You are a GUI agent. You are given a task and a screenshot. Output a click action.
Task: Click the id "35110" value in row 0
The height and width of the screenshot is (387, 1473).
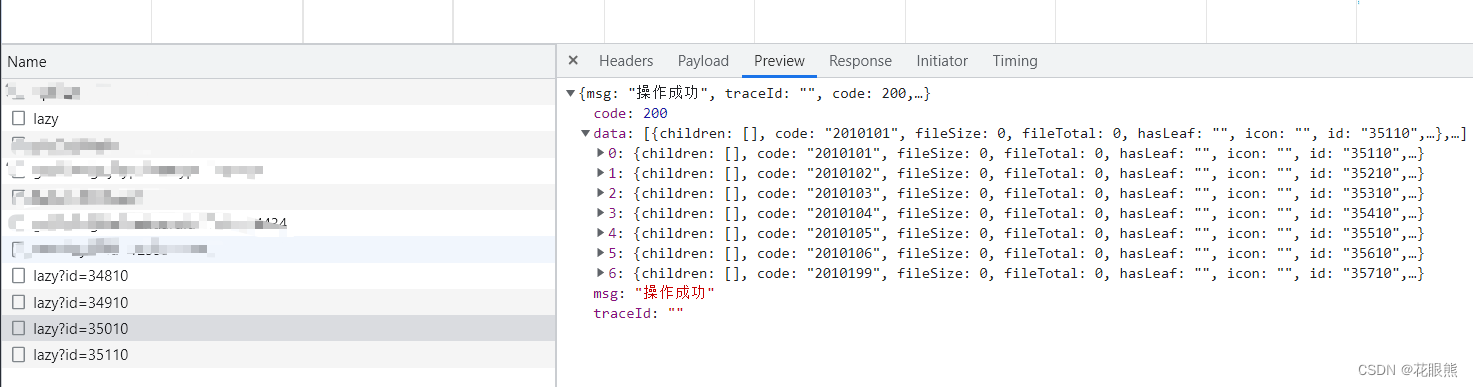pyautogui.click(x=1377, y=153)
